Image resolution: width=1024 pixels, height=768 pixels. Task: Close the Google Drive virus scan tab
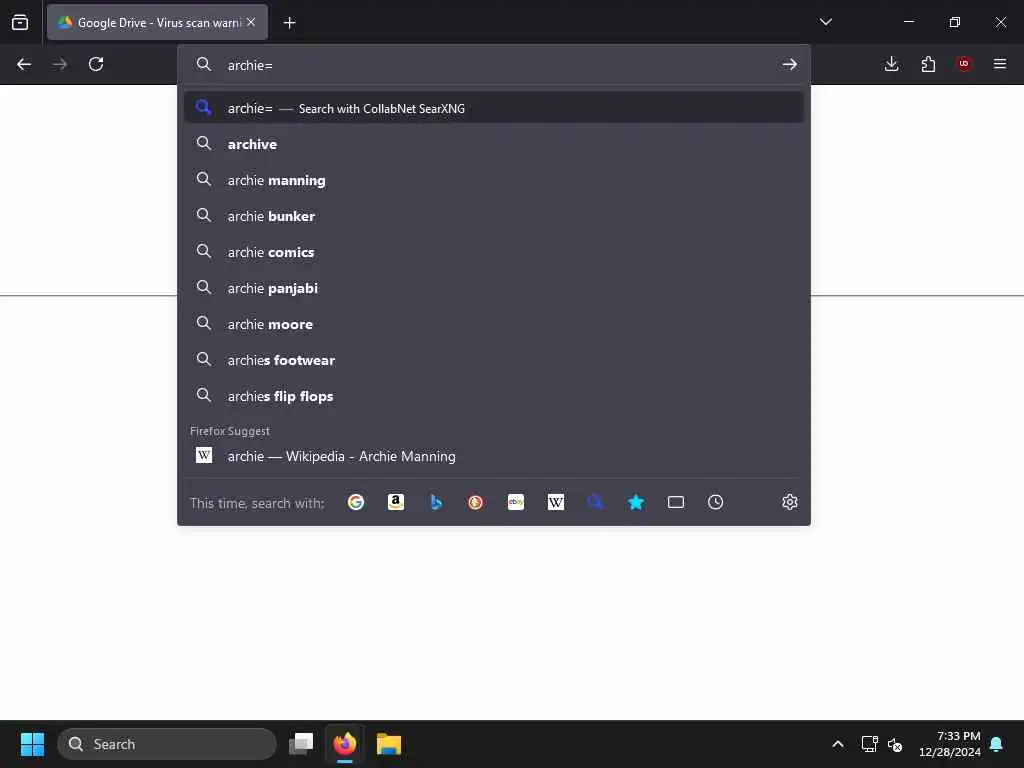[x=251, y=22]
